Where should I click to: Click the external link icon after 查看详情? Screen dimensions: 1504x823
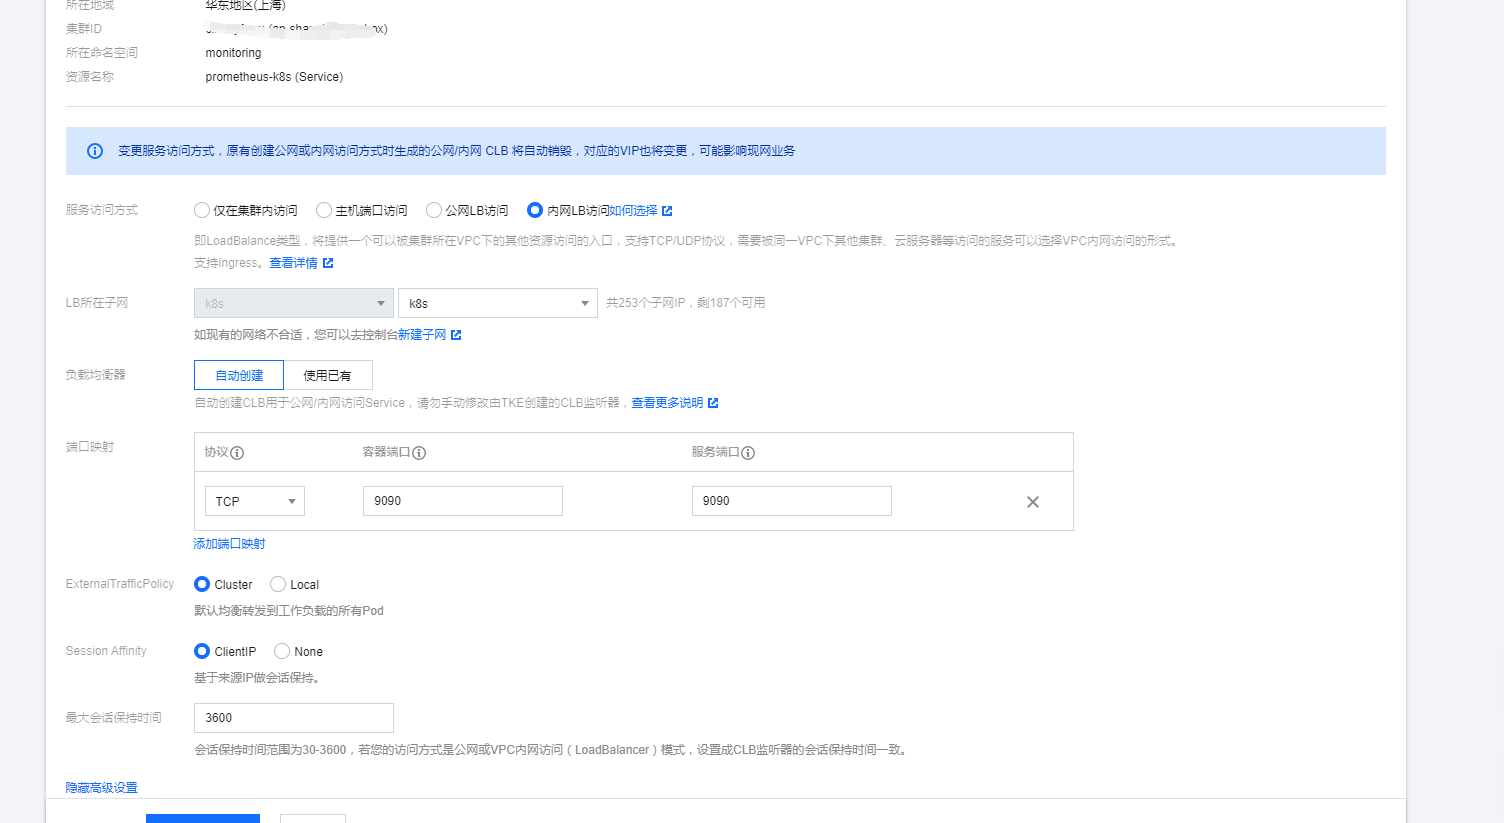click(328, 263)
